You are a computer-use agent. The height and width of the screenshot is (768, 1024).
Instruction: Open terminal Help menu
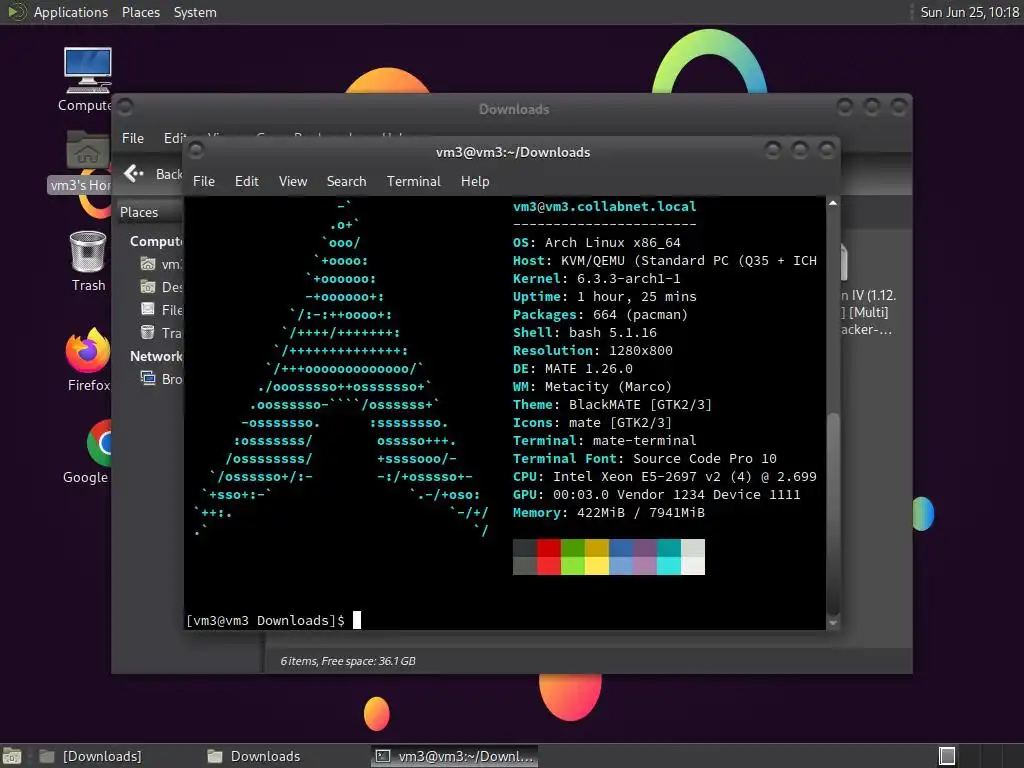pyautogui.click(x=475, y=181)
